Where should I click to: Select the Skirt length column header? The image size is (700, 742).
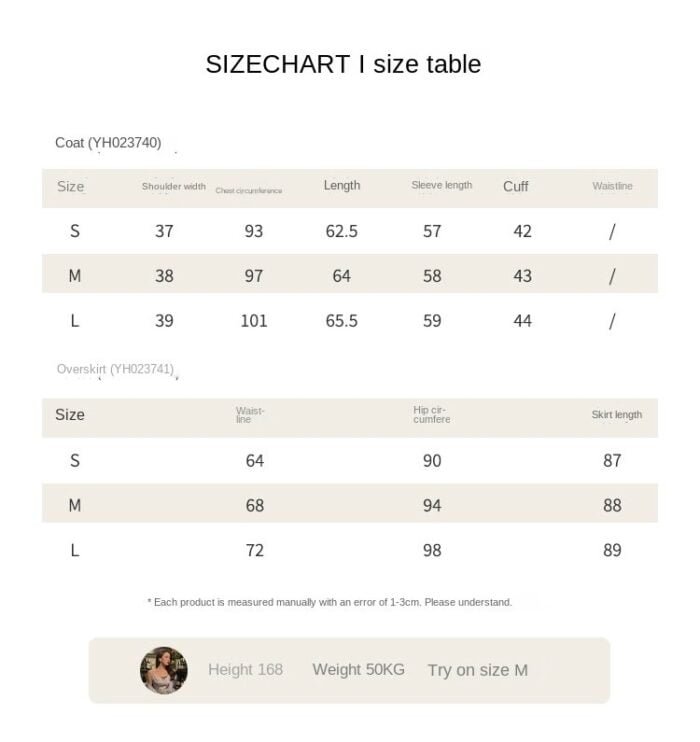point(617,415)
